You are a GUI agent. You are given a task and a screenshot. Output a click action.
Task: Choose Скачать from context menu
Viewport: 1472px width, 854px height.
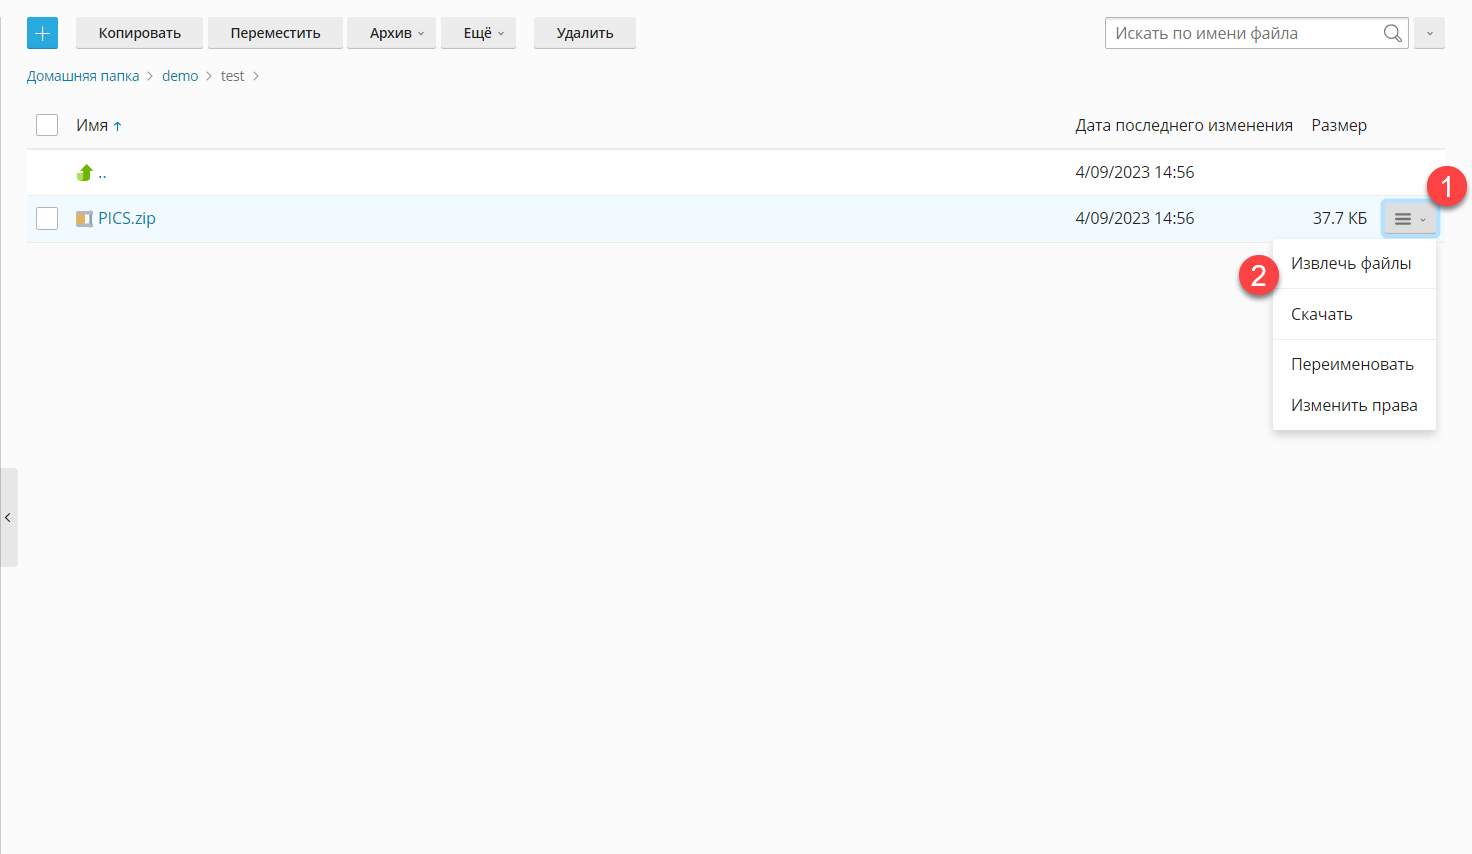tap(1321, 314)
